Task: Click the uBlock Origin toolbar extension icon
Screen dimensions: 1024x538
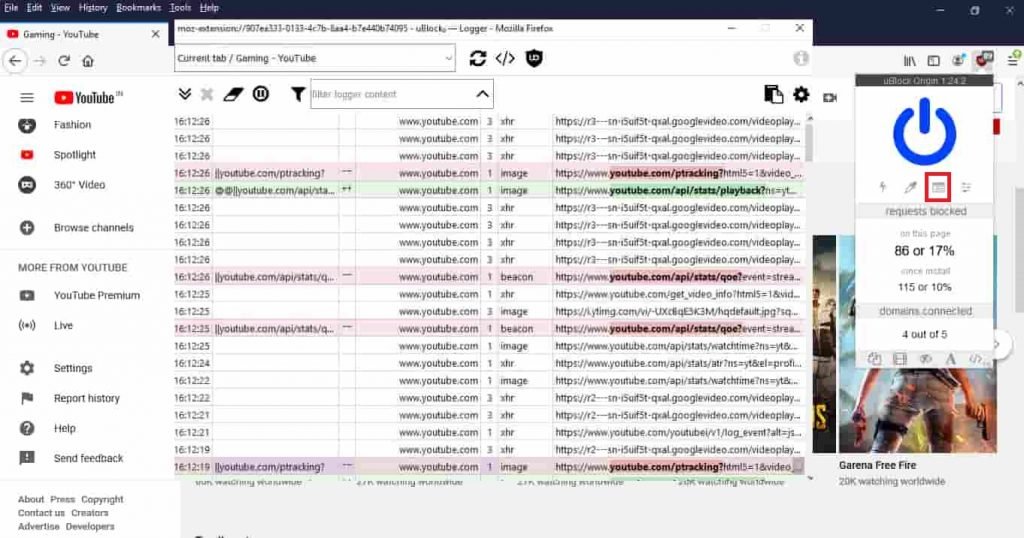Action: 984,59
